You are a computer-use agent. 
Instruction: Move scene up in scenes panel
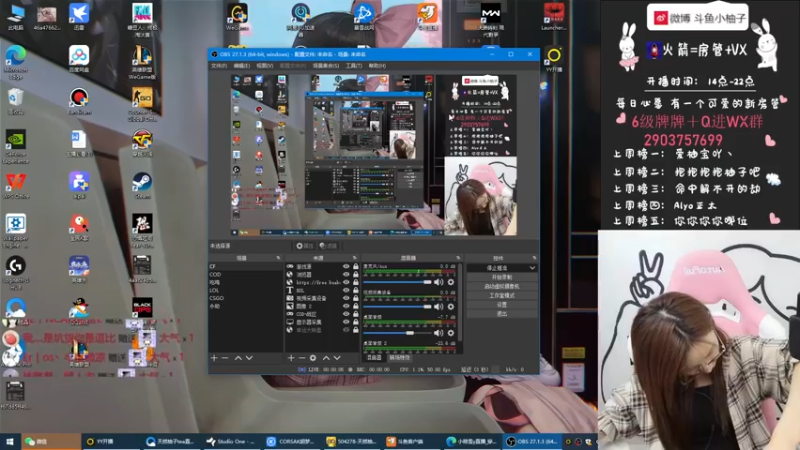[238, 358]
